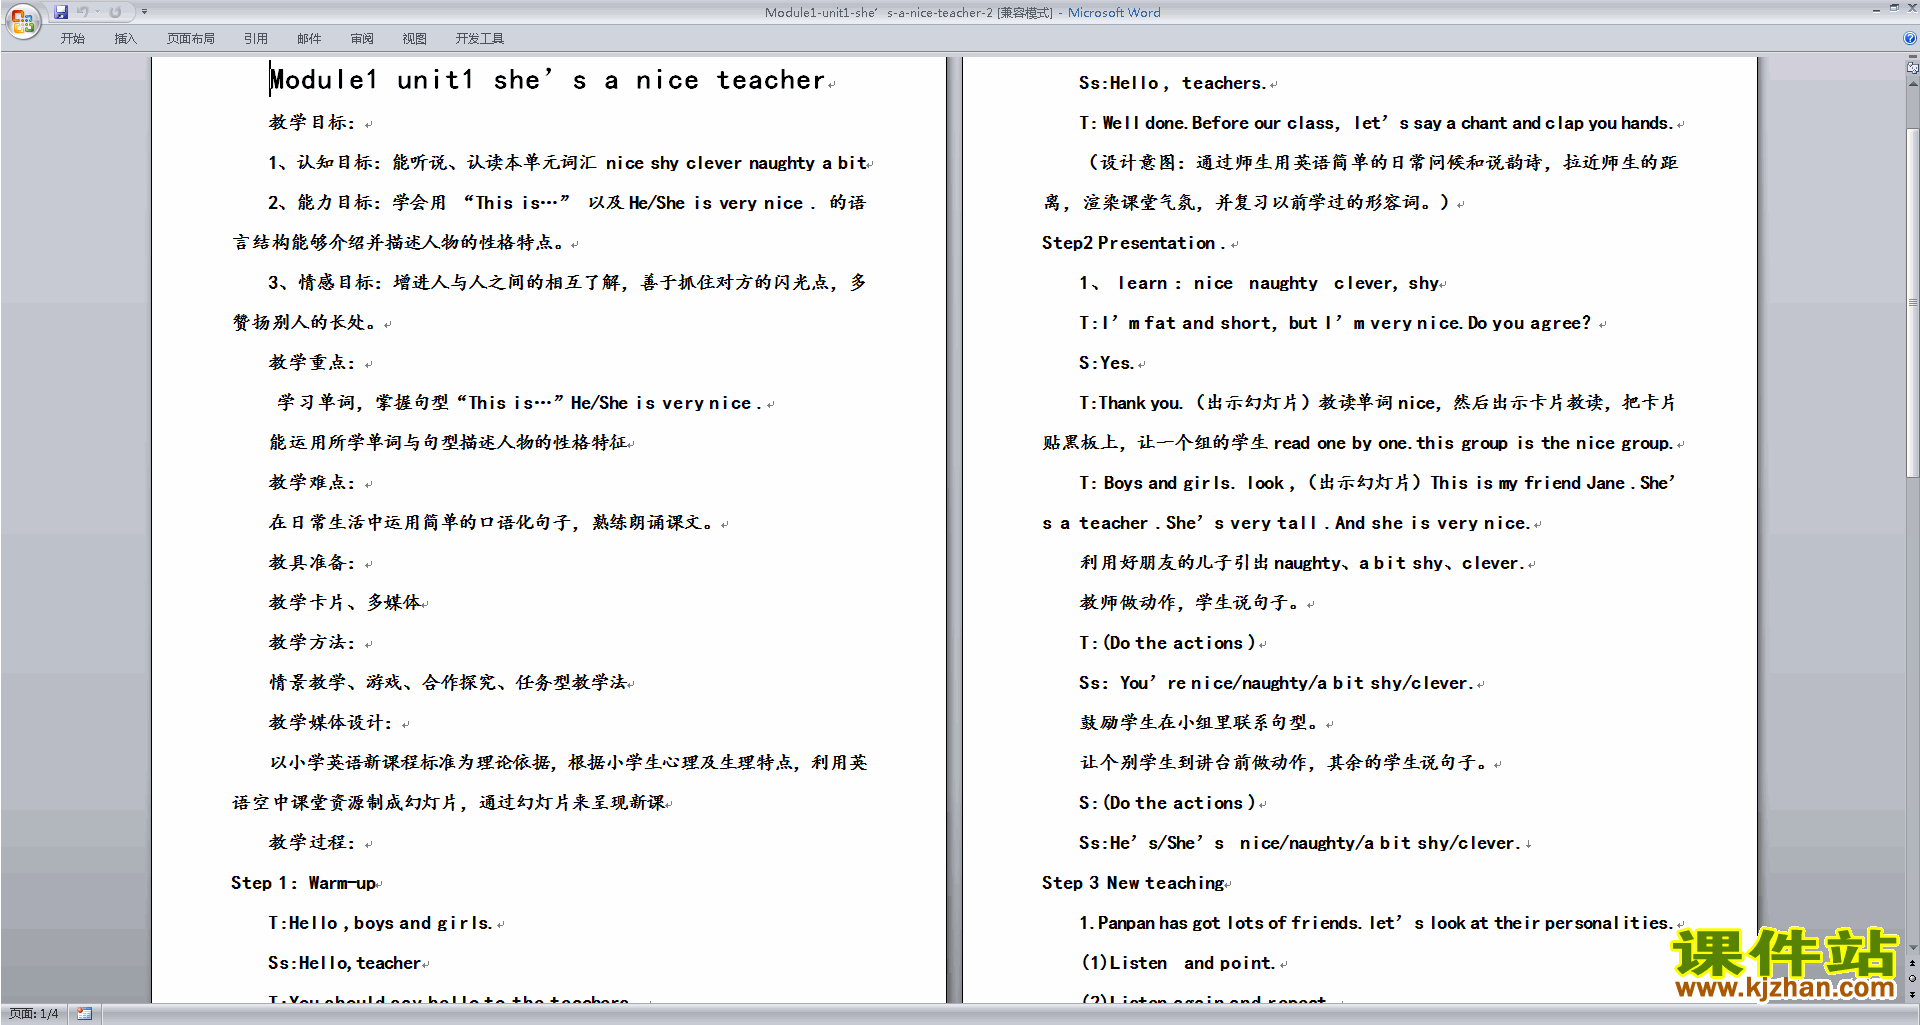Click the '教具准备:' heading
Viewport: 1920px width, 1025px height.
(x=312, y=562)
